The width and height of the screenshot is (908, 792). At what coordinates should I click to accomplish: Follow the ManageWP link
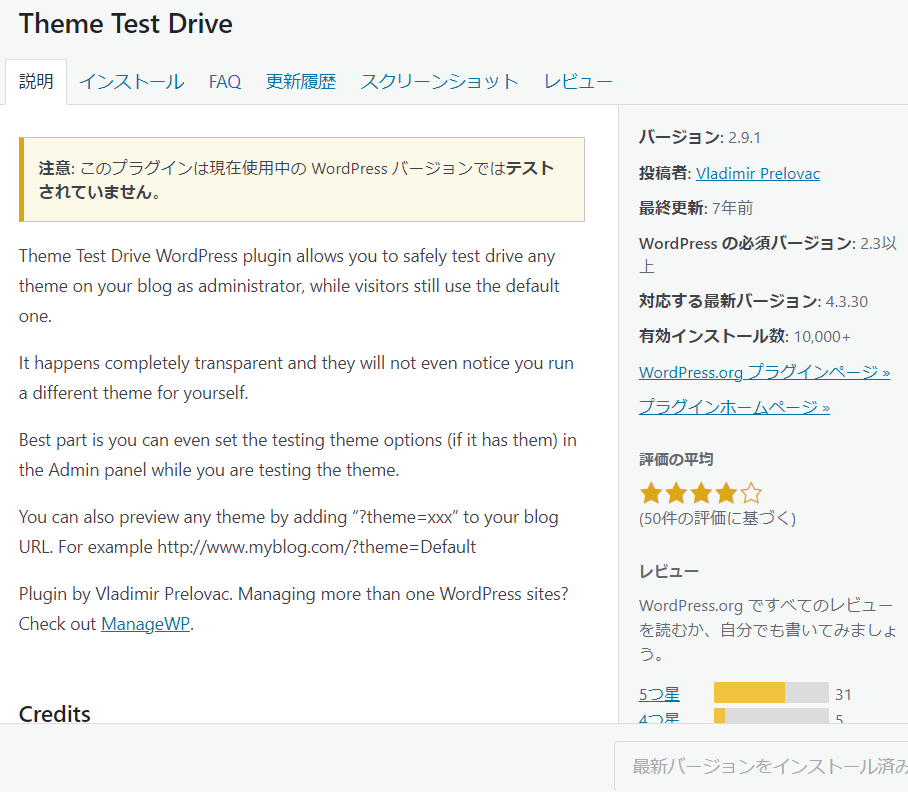click(145, 624)
